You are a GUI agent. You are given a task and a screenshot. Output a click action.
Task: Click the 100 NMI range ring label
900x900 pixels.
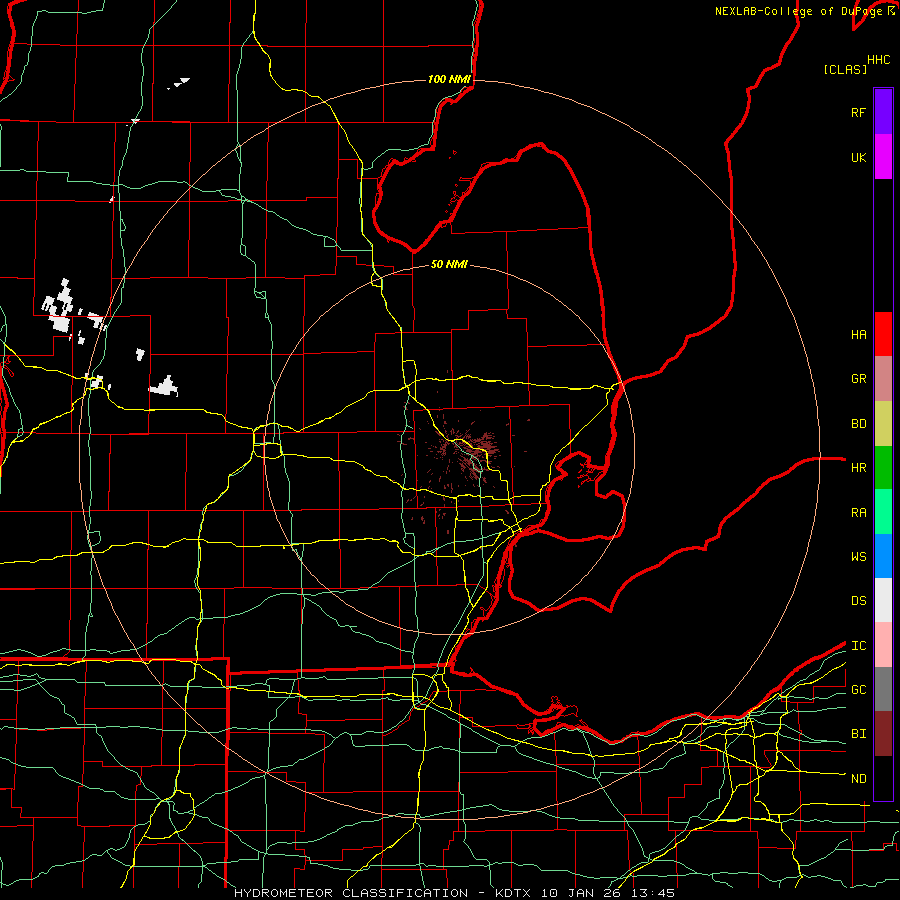449,79
